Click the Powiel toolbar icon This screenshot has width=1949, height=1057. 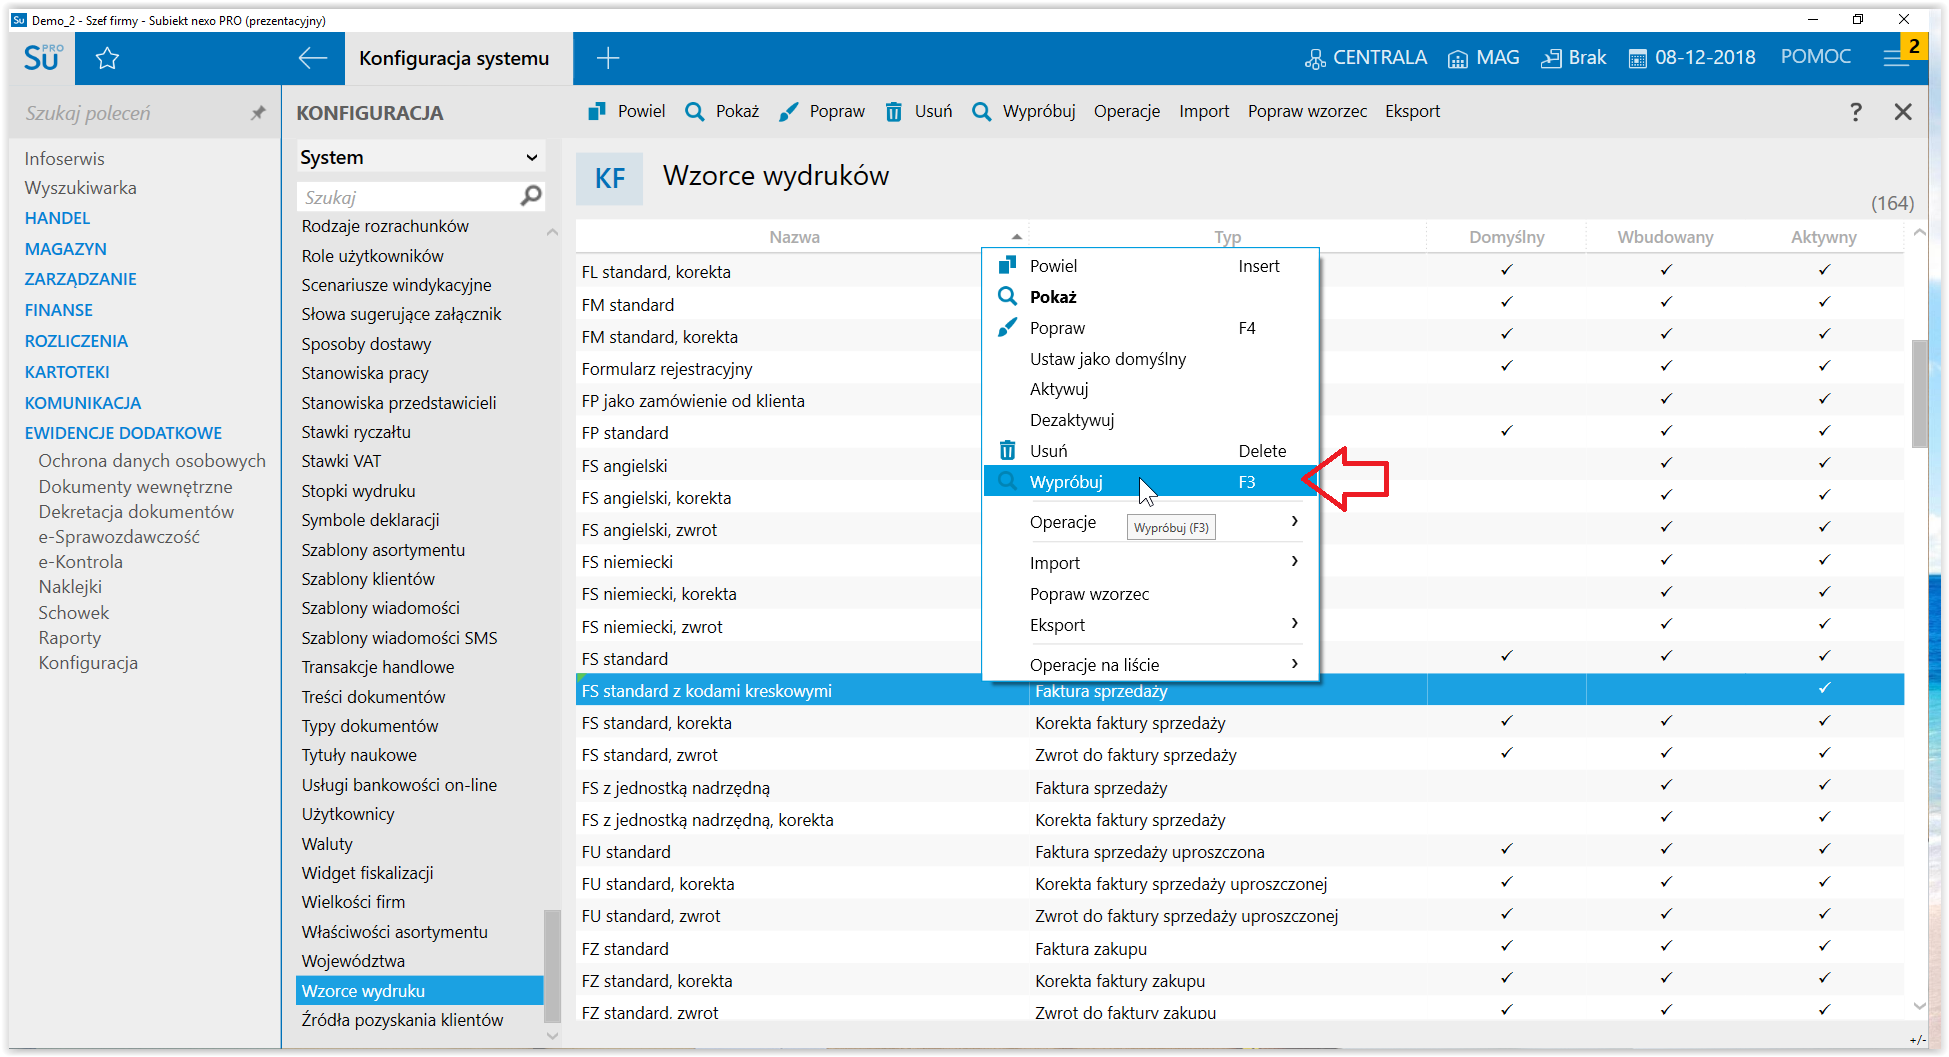597,111
